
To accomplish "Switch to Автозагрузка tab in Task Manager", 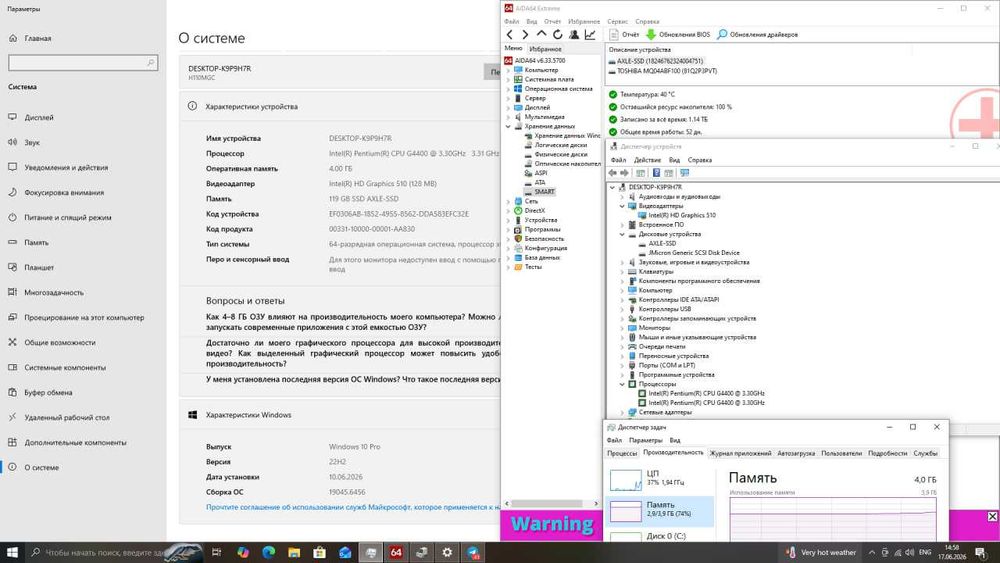I will click(x=796, y=453).
